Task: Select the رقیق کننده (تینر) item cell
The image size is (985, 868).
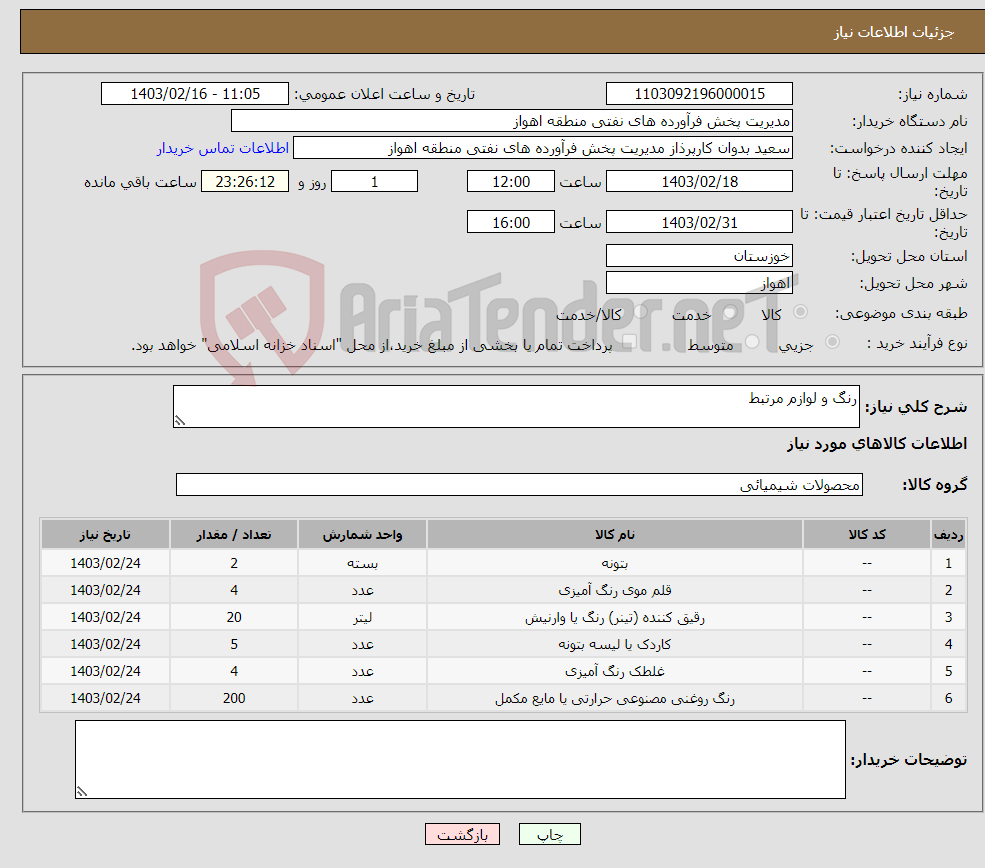Action: coord(615,617)
